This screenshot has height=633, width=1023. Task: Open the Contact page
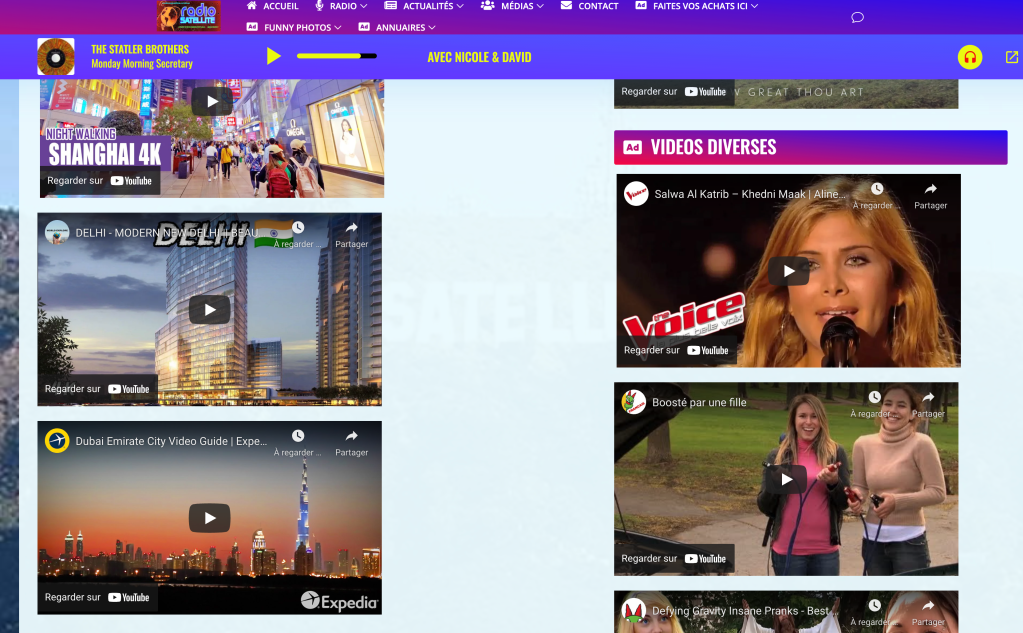590,6
